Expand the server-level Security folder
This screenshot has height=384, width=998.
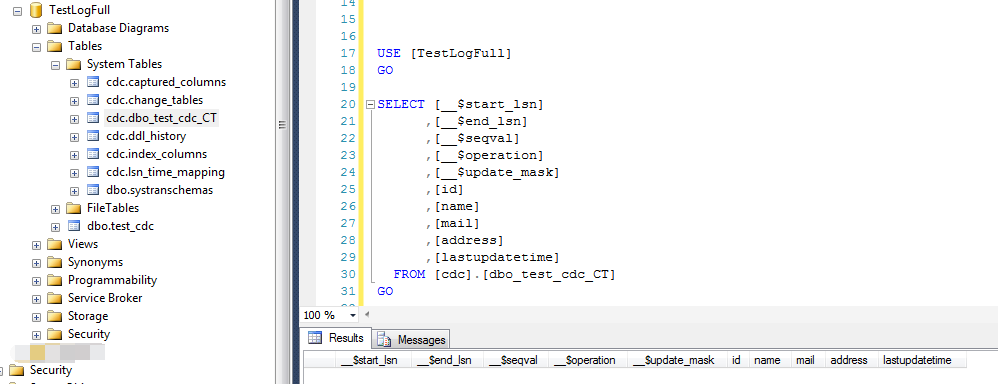[2, 371]
